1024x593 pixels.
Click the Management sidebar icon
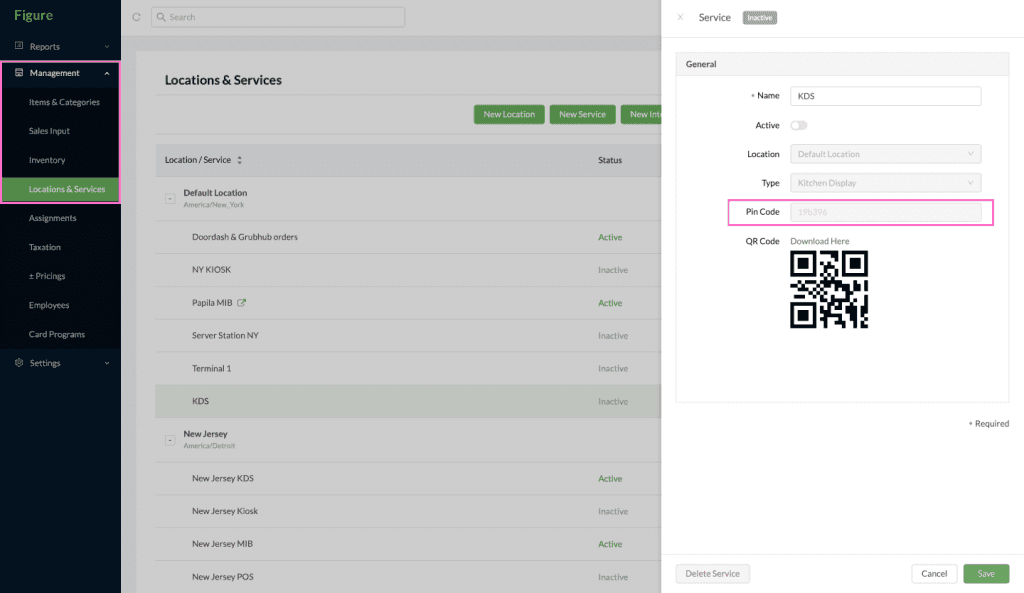[19, 72]
